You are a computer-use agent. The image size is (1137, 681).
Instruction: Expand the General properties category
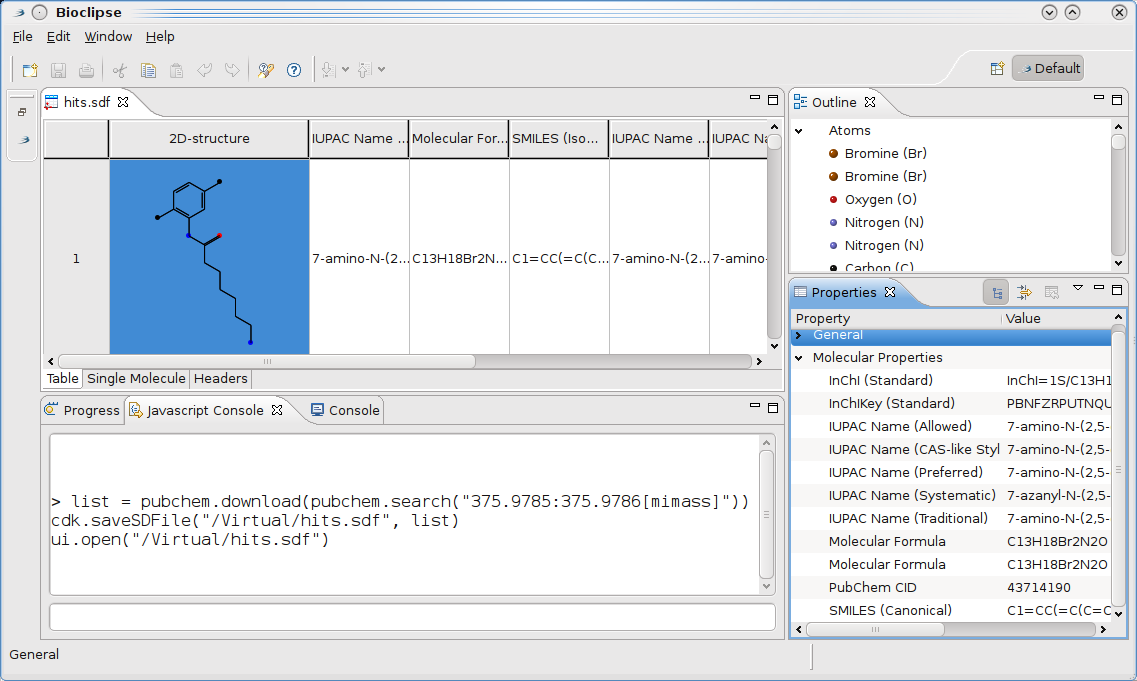point(799,335)
